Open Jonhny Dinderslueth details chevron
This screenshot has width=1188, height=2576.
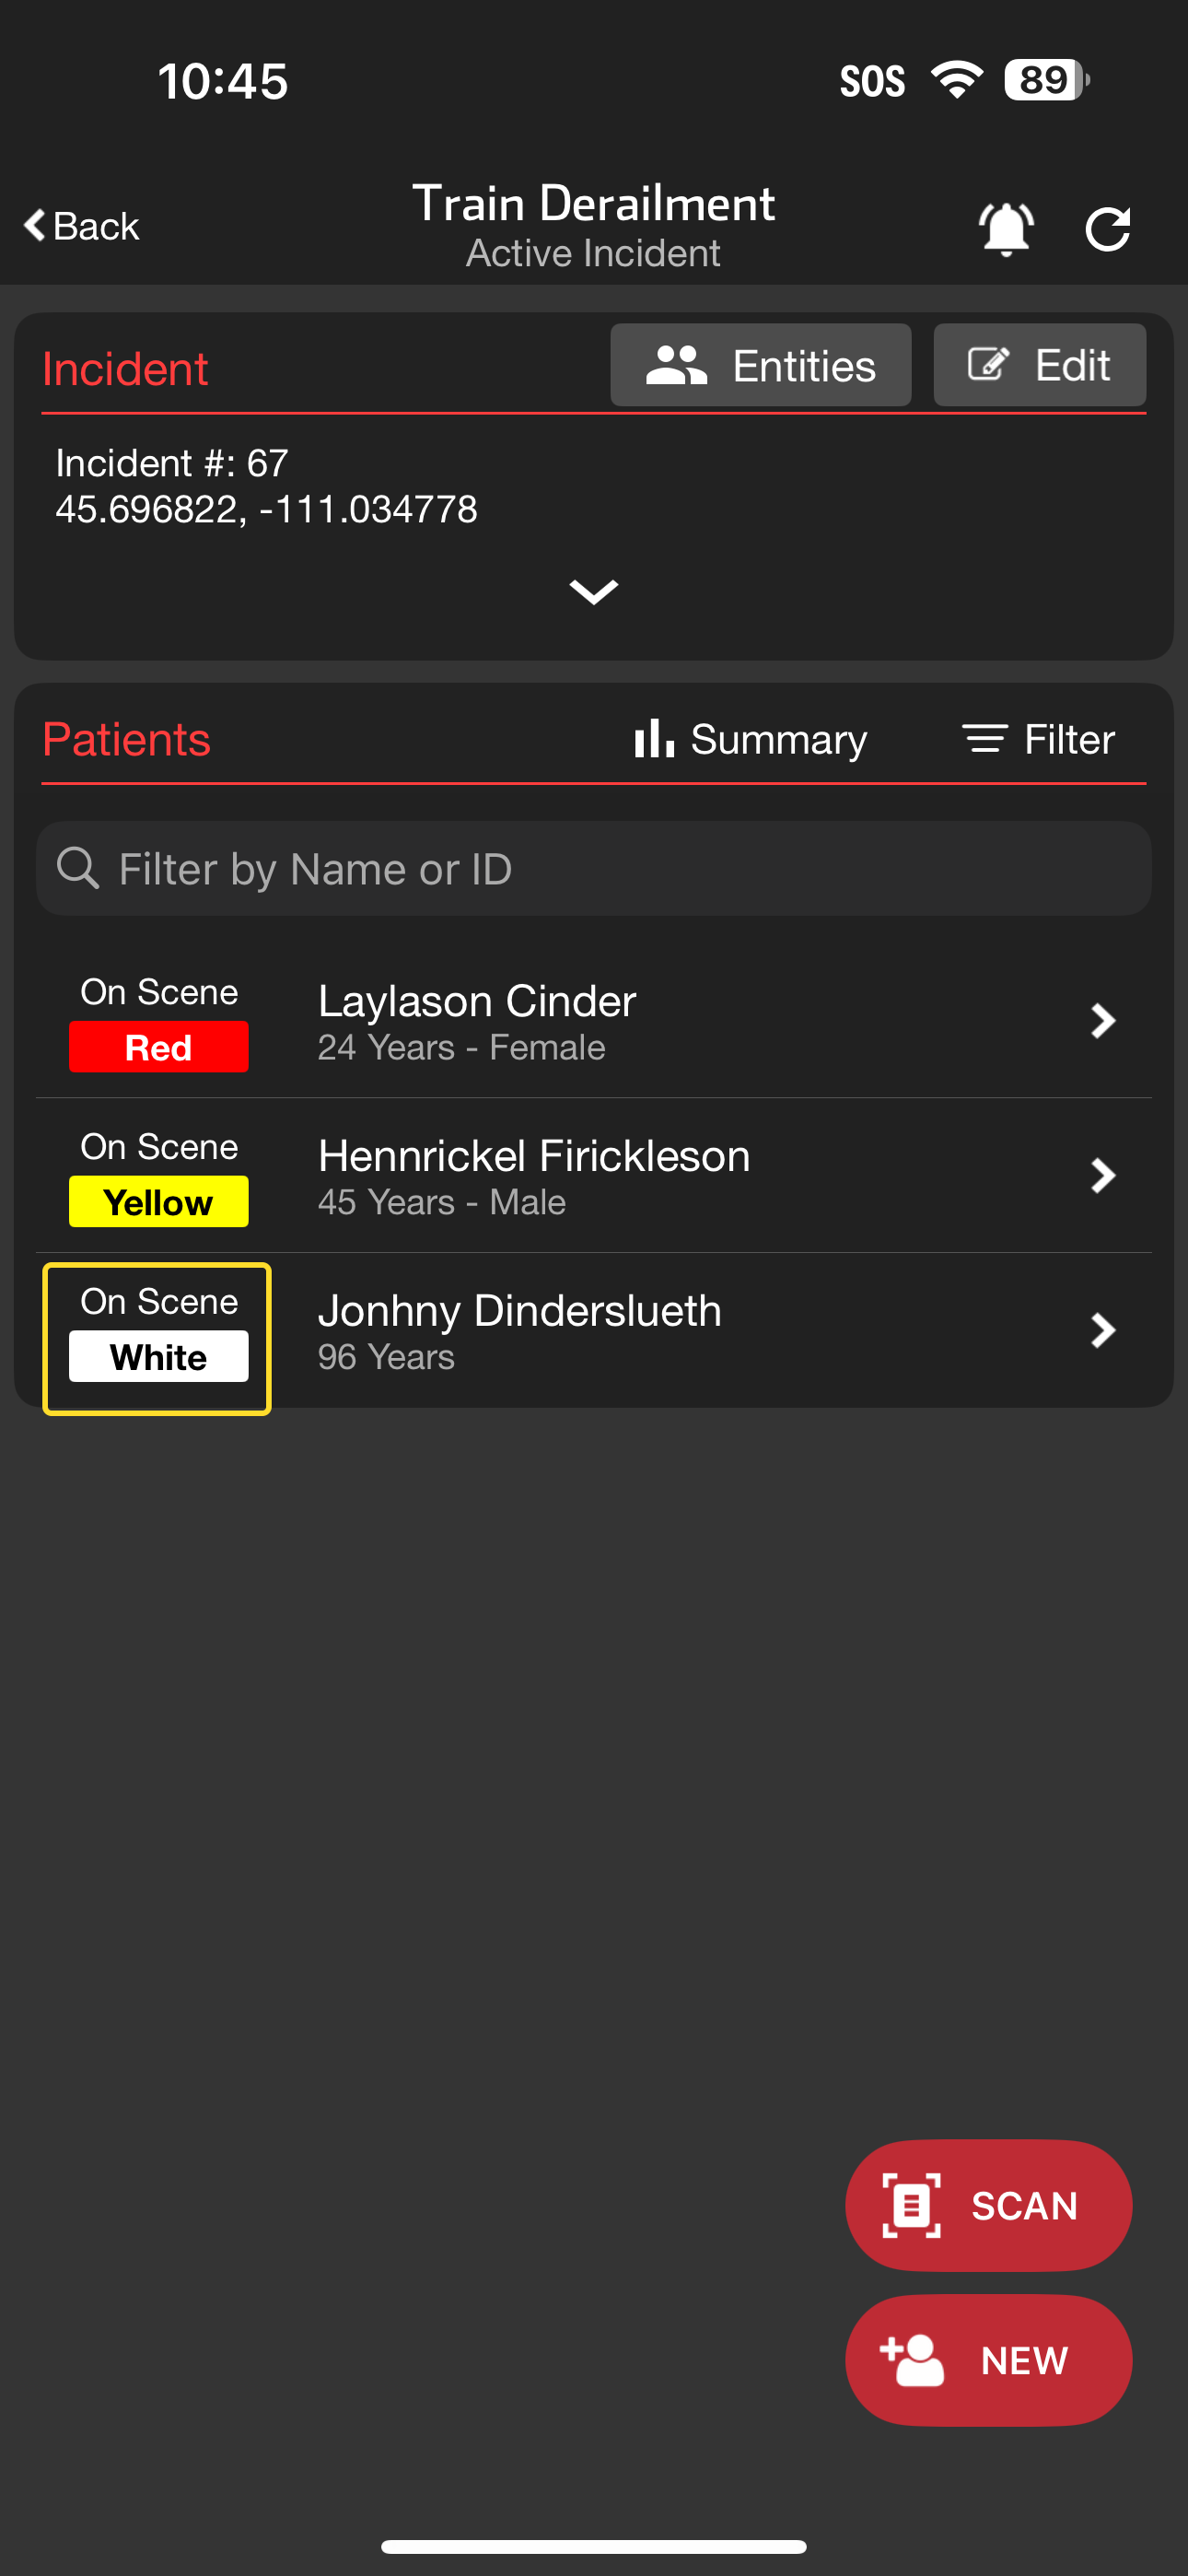pyautogui.click(x=1101, y=1330)
